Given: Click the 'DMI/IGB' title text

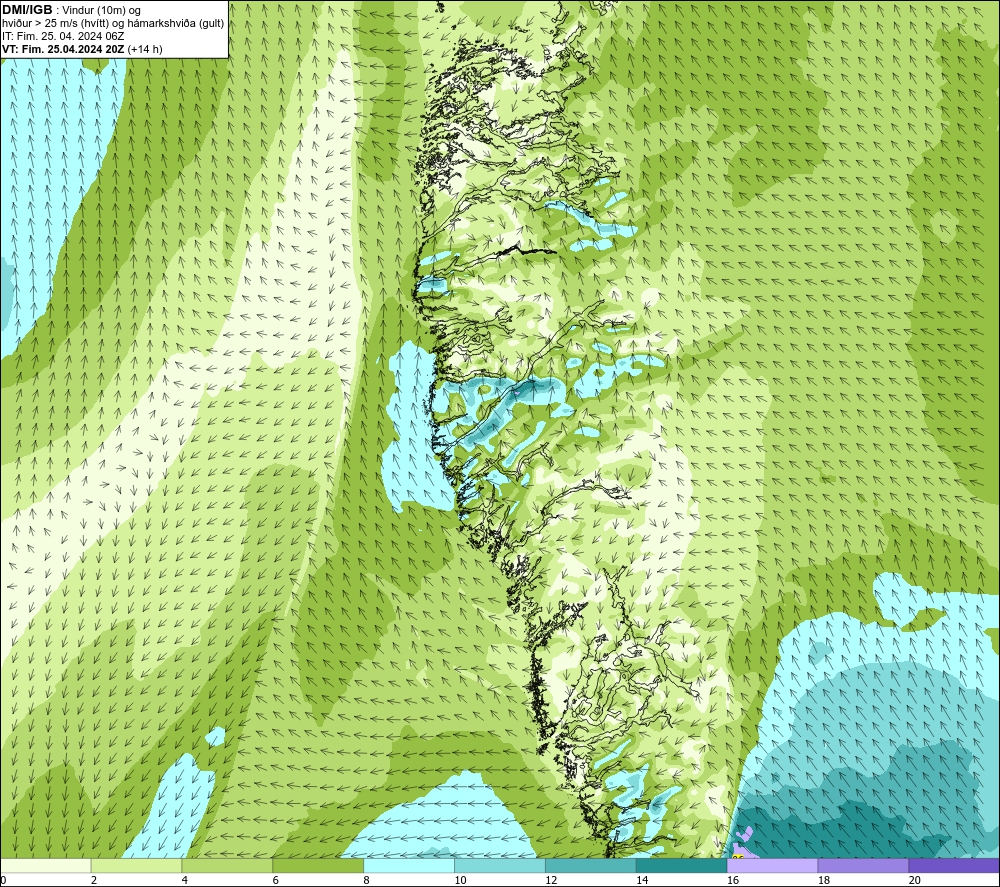Looking at the screenshot, I should 28,10.
